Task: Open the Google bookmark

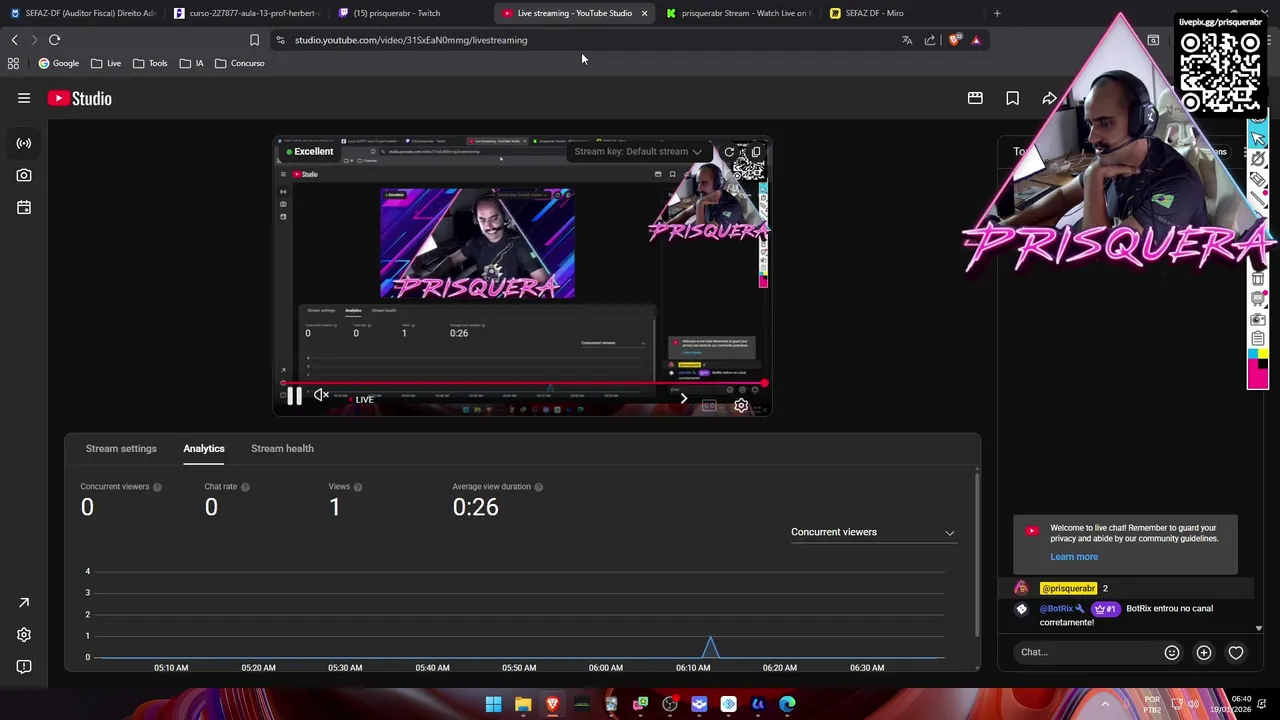Action: (58, 63)
